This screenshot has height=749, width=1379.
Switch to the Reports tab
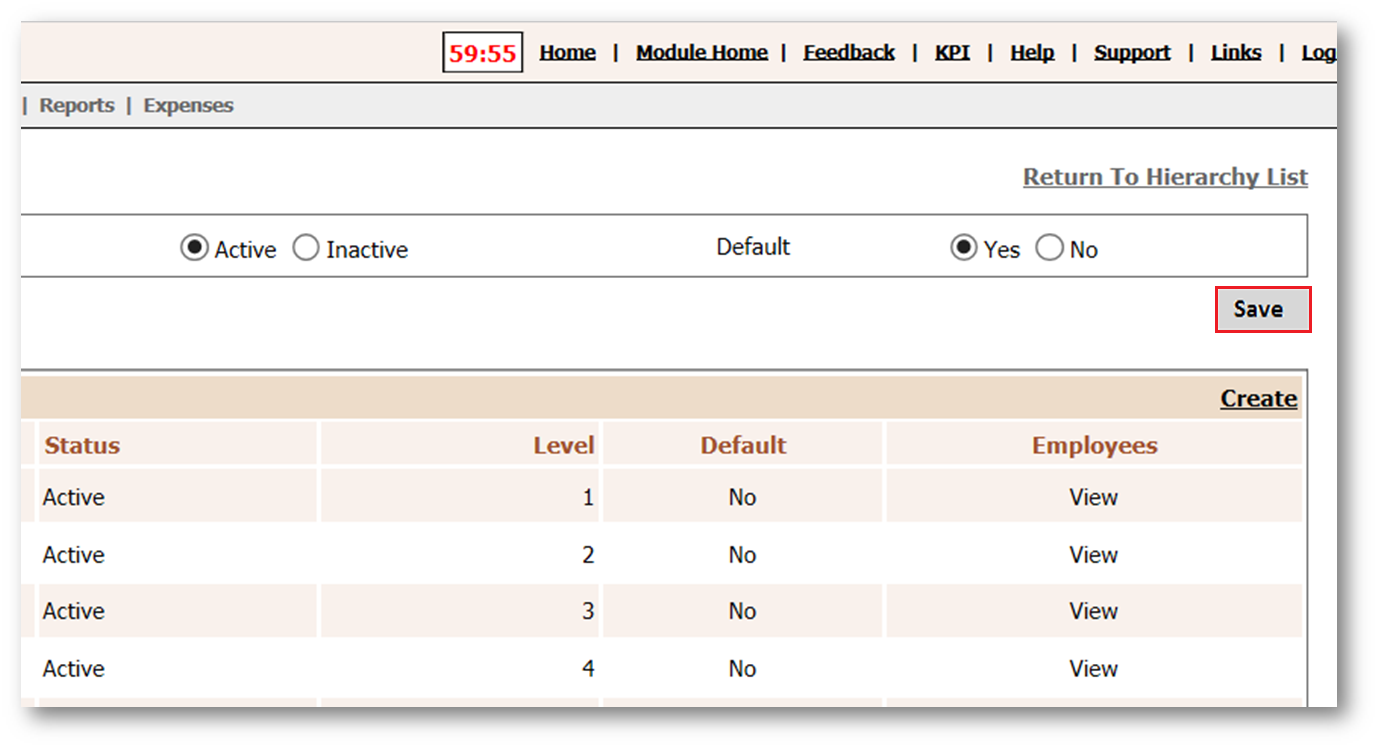point(77,106)
